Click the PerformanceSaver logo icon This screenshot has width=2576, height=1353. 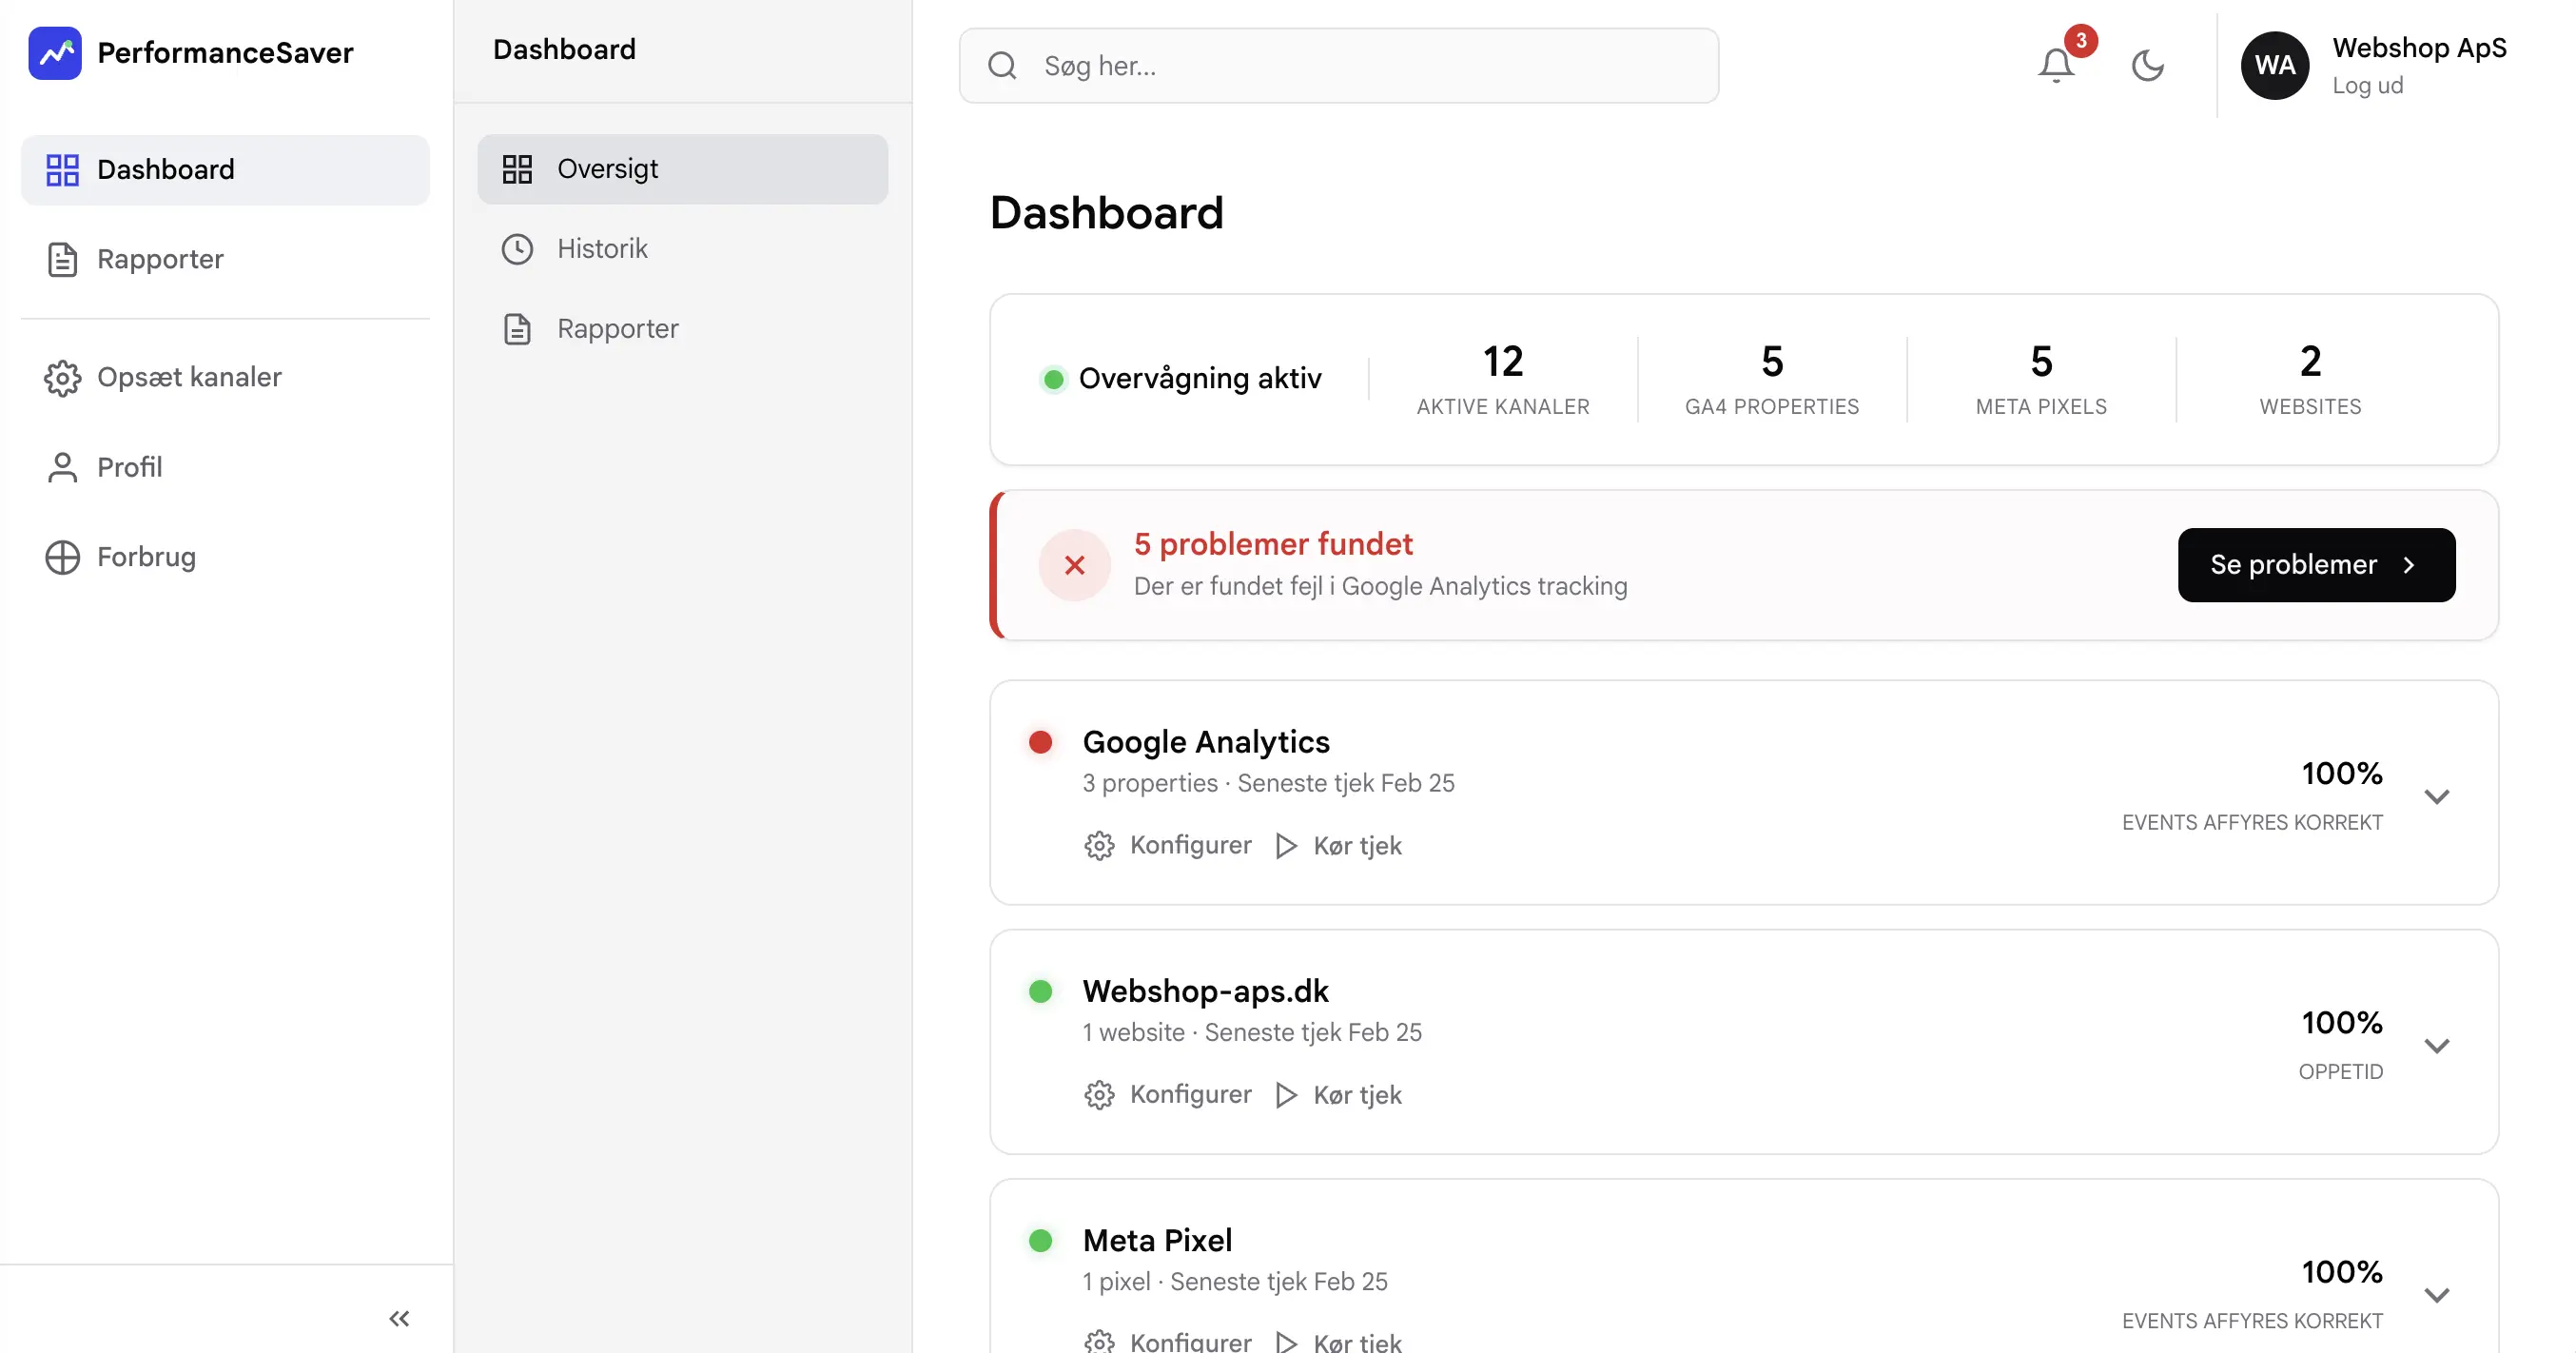coord(55,53)
